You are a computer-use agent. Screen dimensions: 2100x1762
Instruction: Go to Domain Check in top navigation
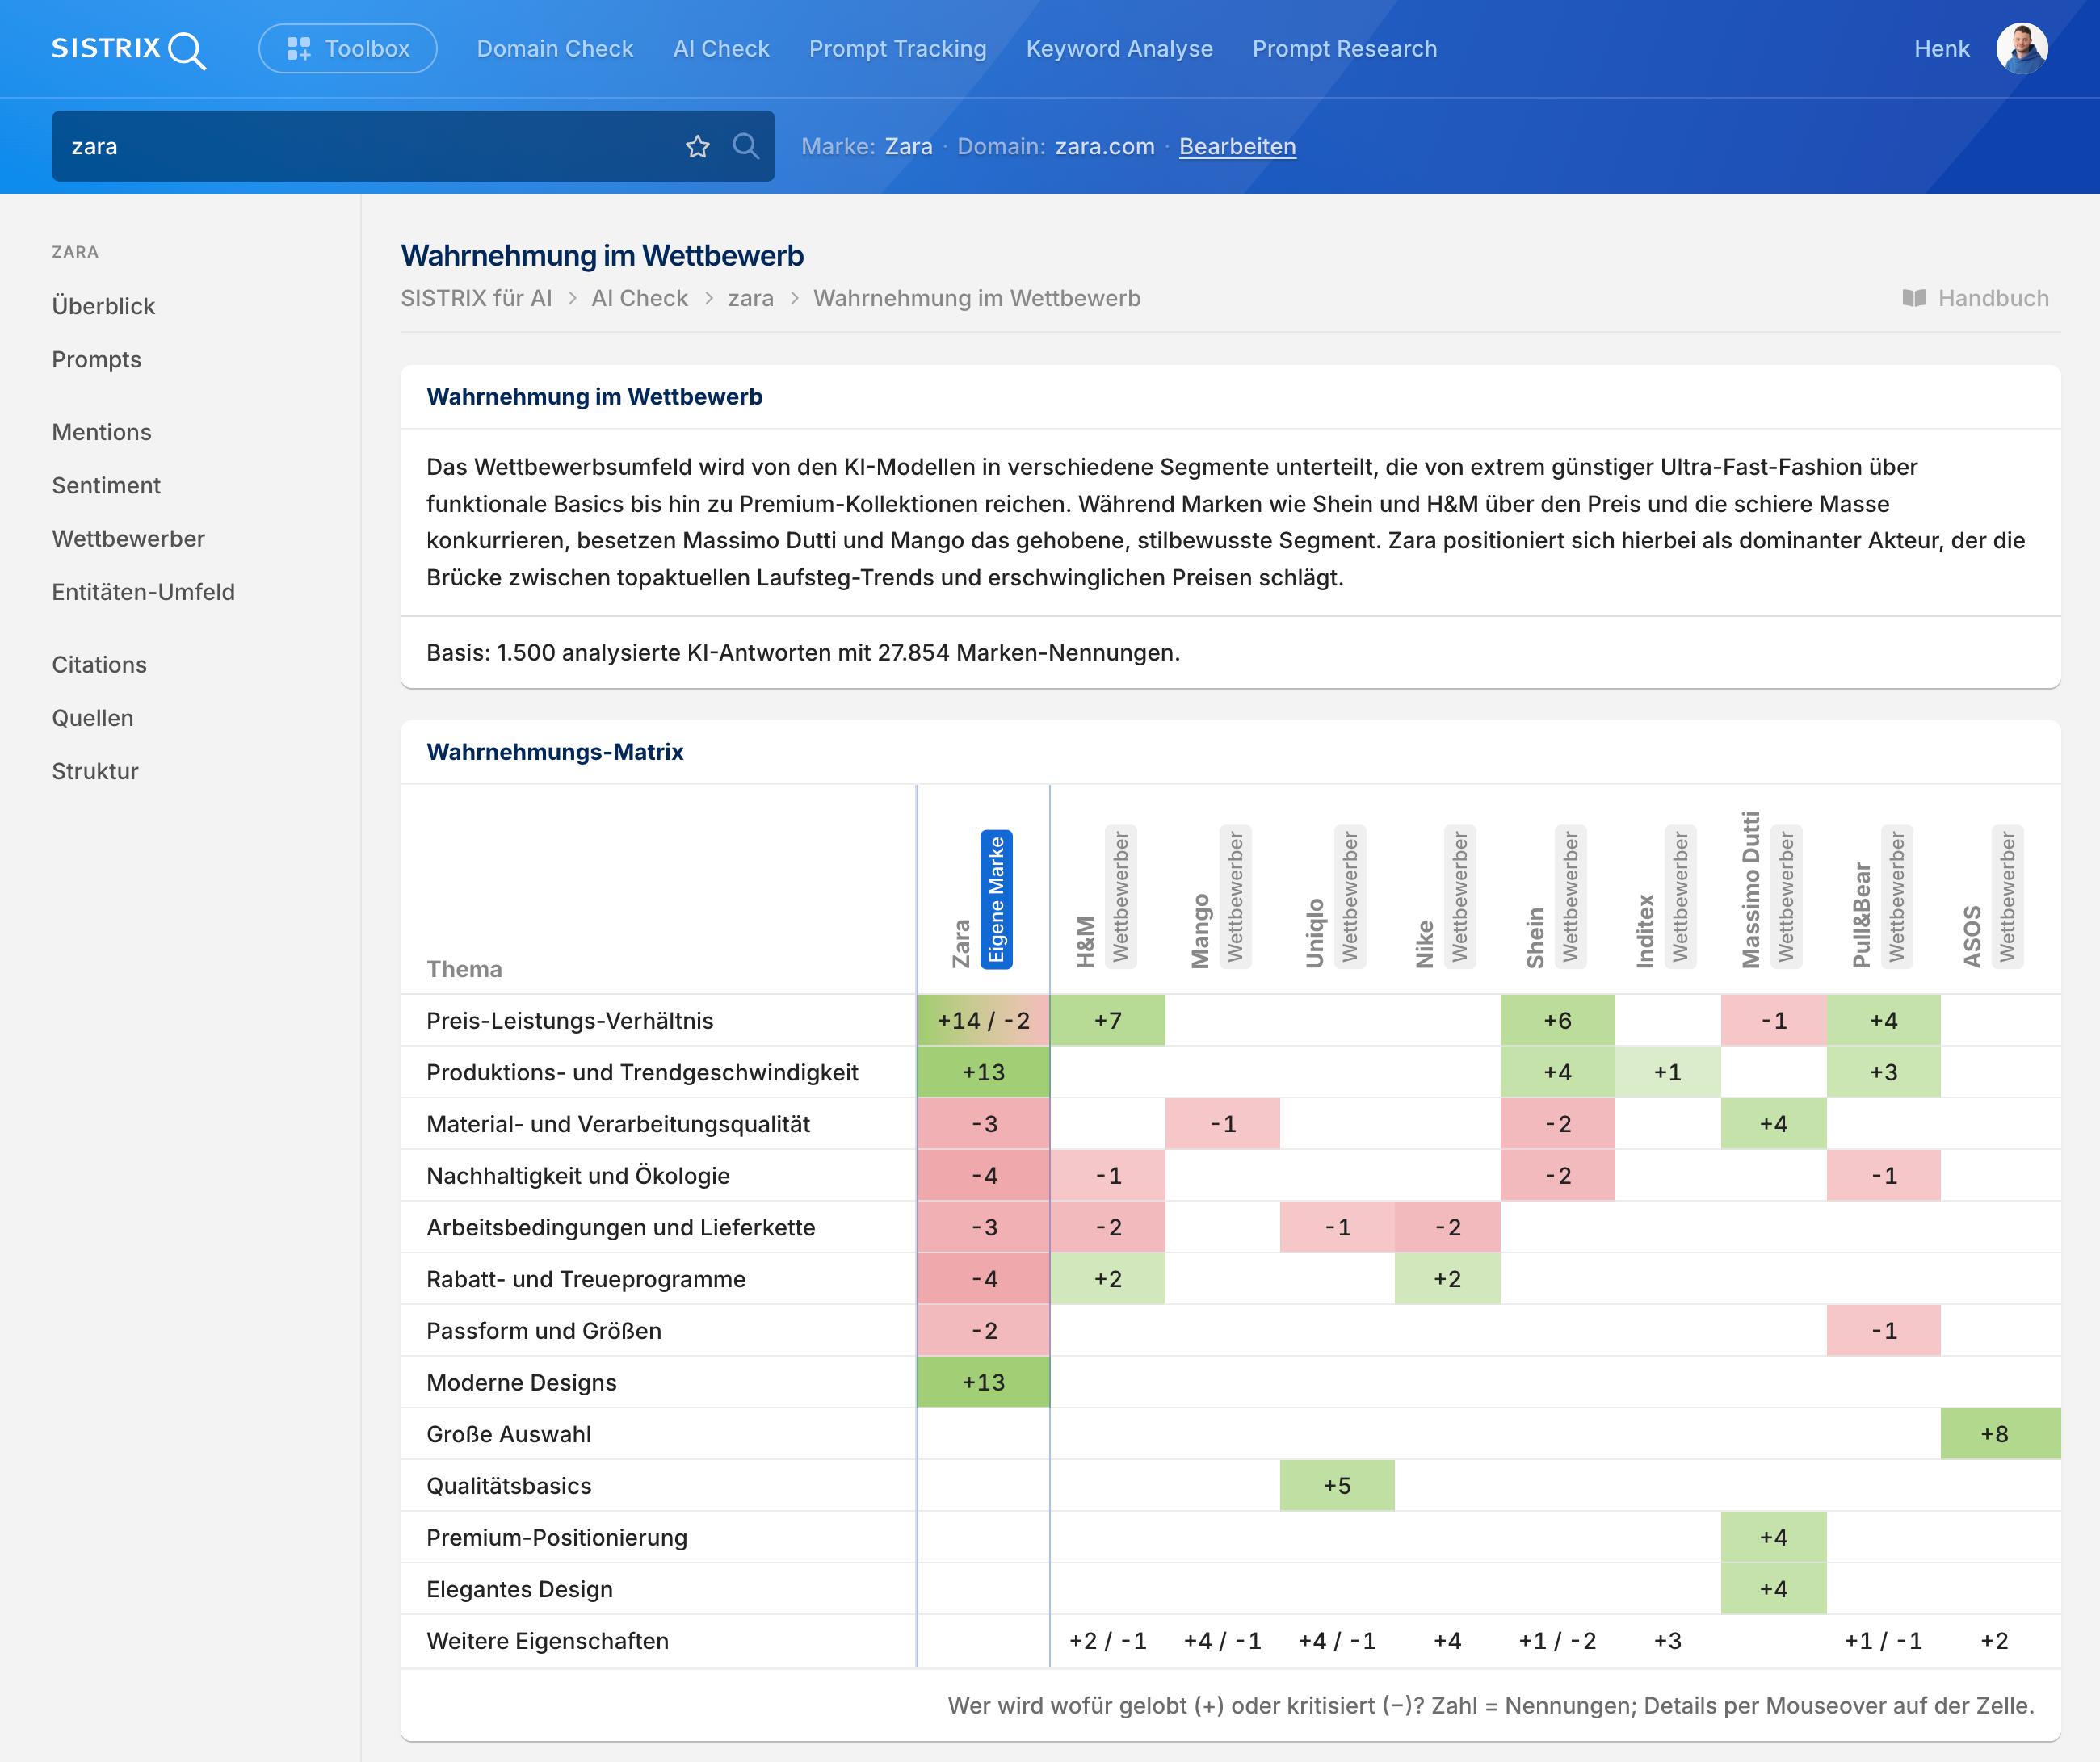[555, 49]
